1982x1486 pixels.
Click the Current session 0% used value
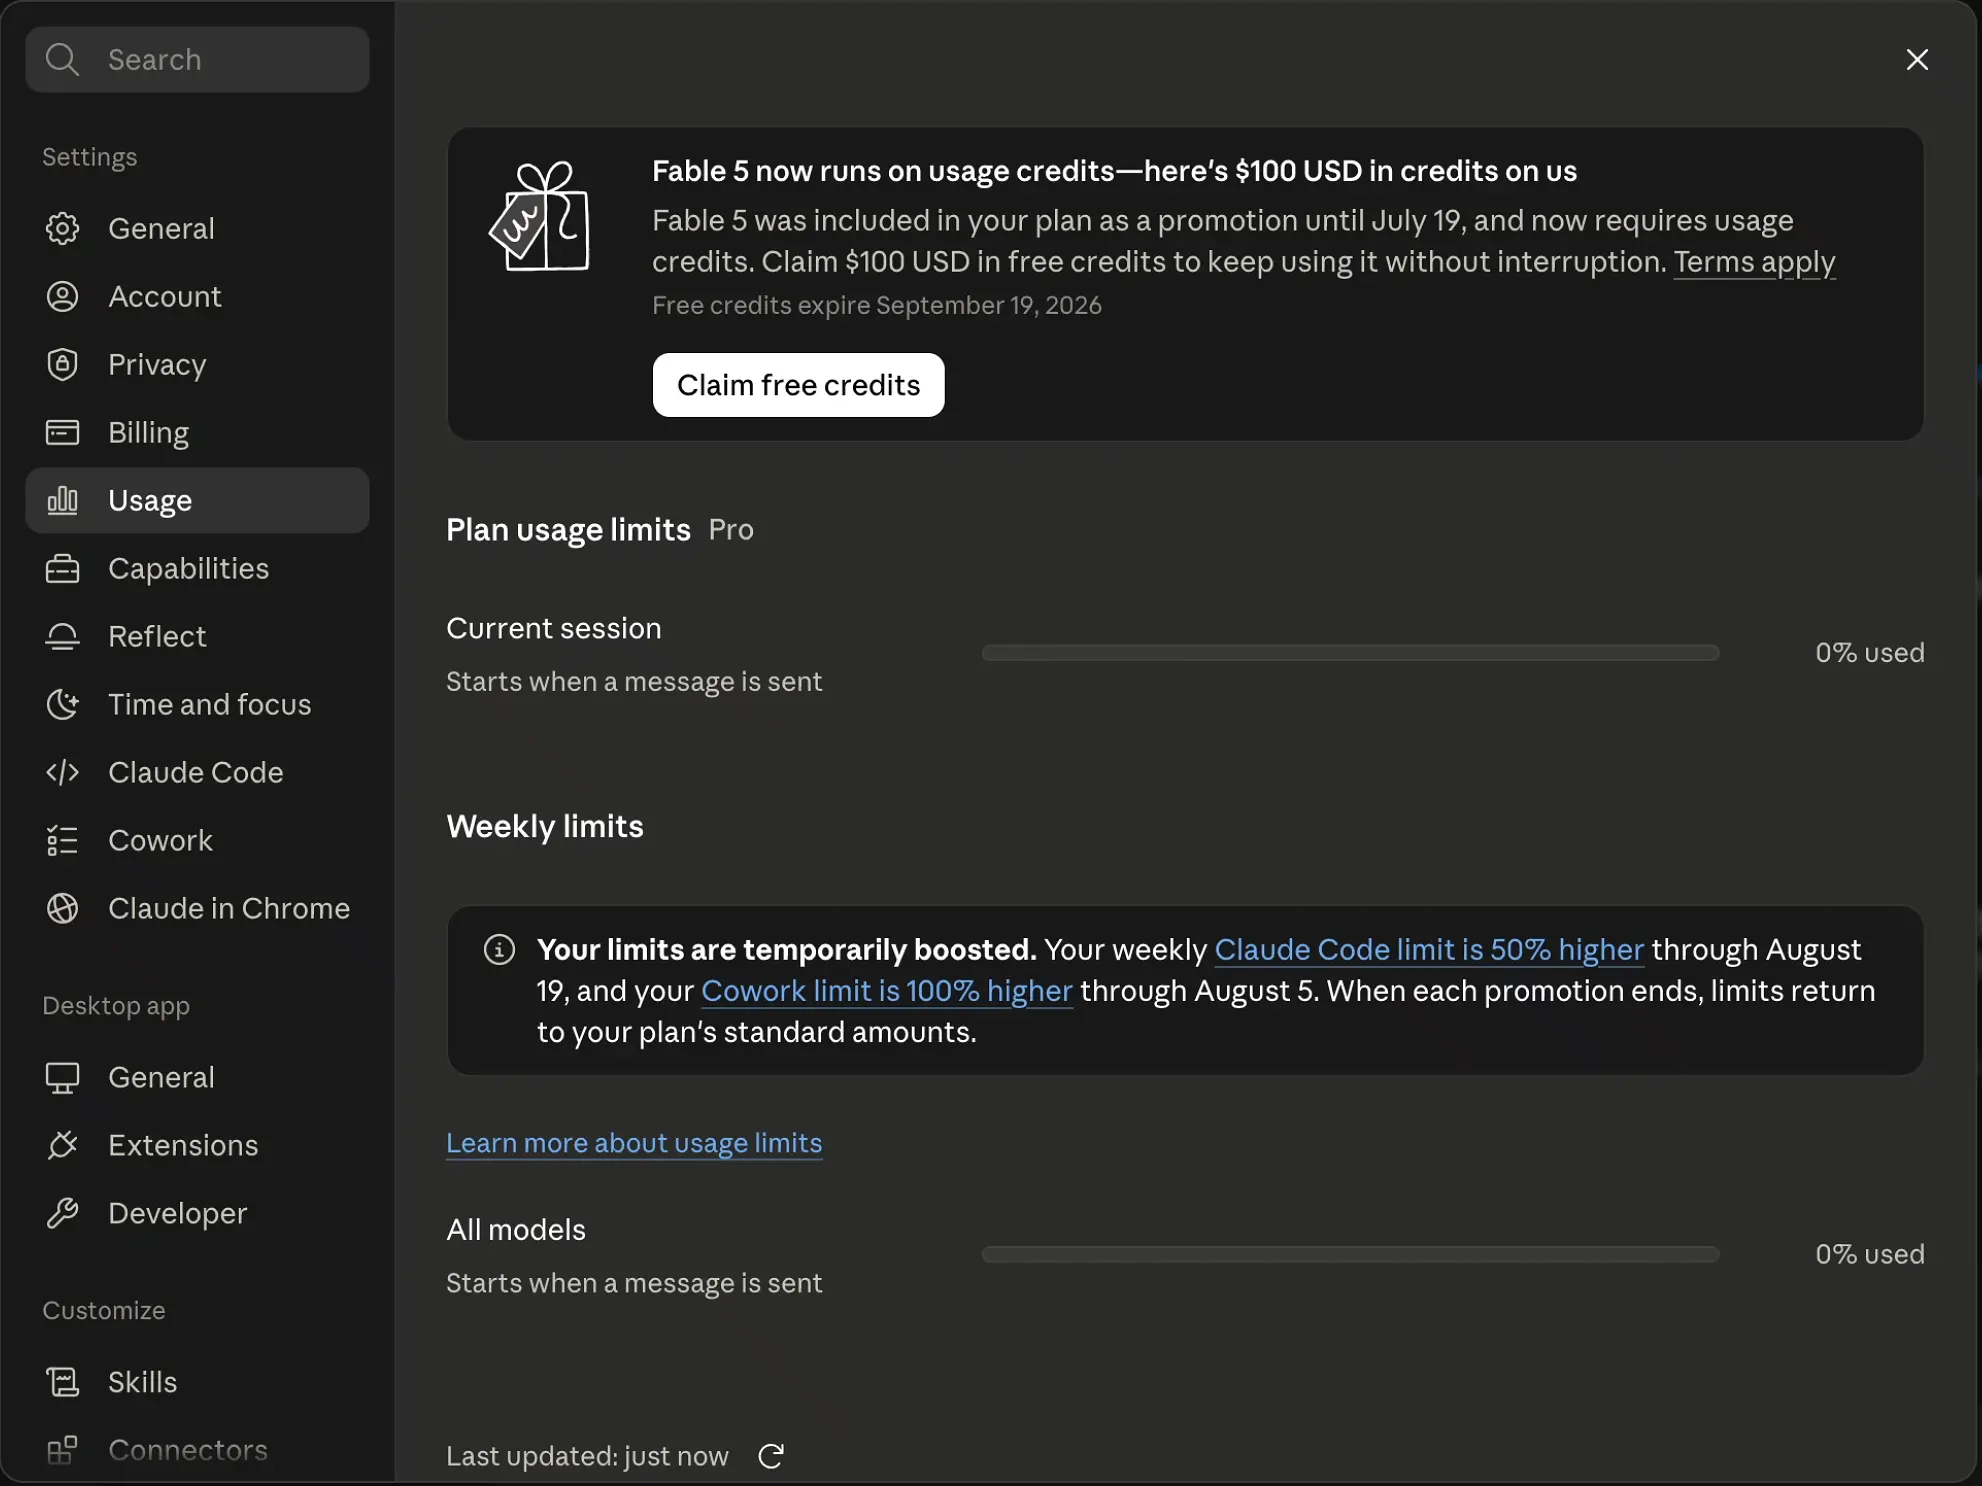point(1869,653)
